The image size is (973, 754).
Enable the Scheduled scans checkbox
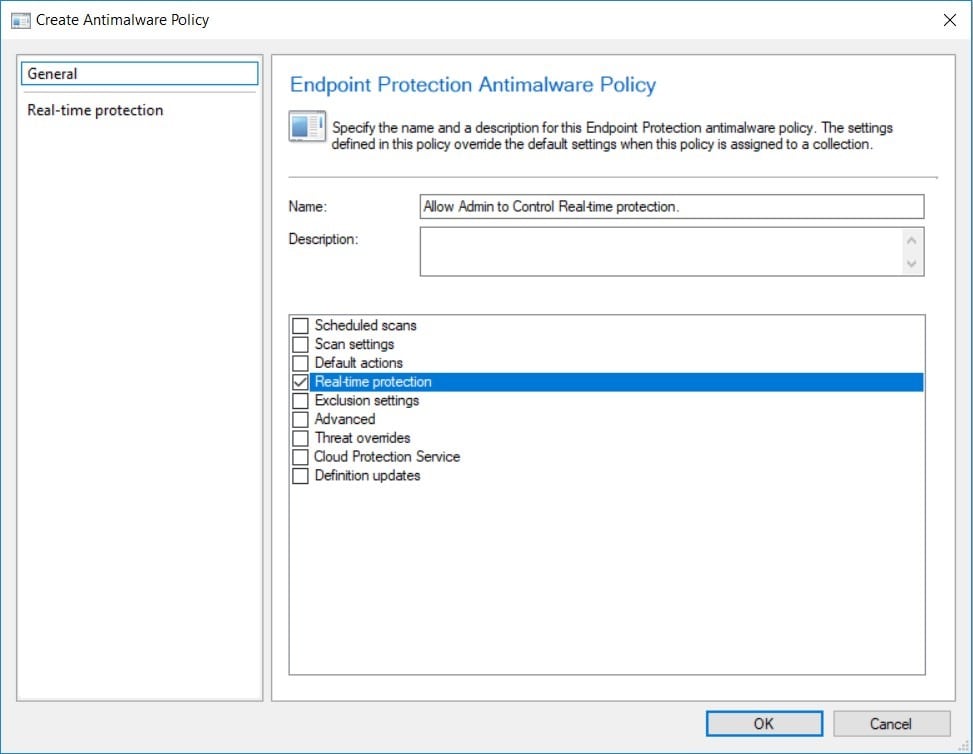click(300, 326)
